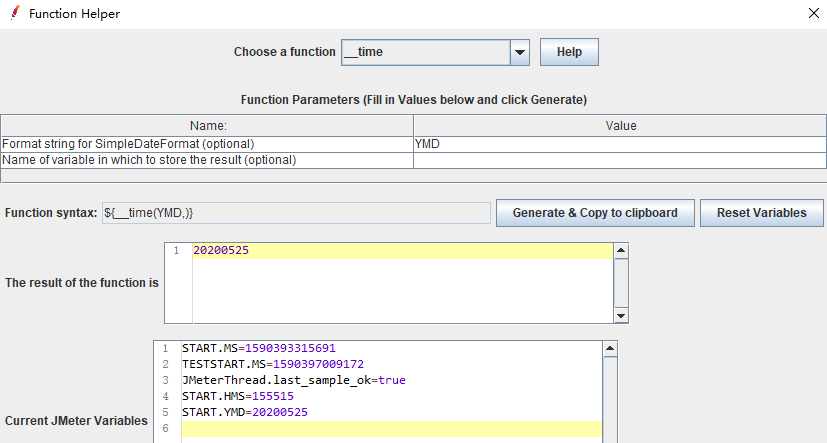The width and height of the screenshot is (827, 443).
Task: Click the START.YMD variable line
Action: tap(244, 412)
